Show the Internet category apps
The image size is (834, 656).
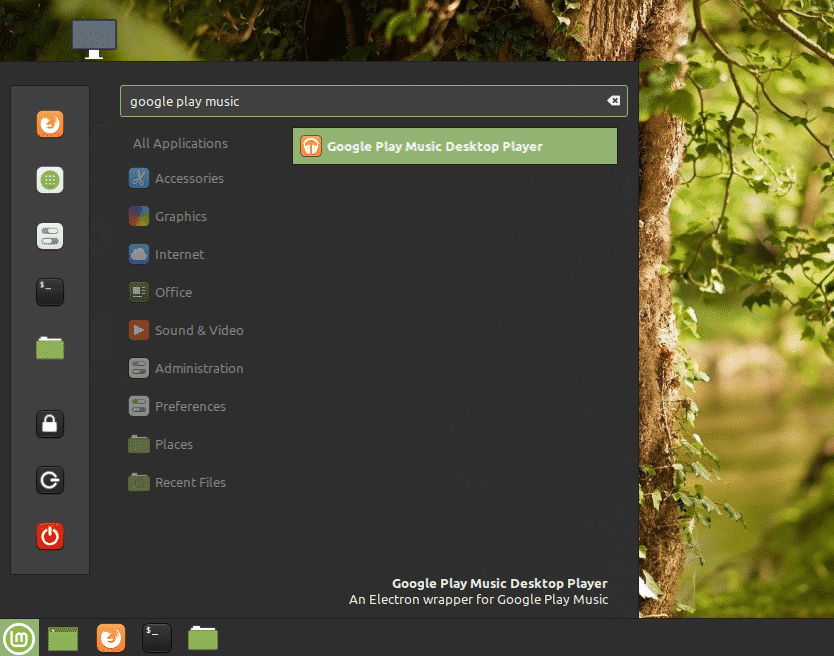pyautogui.click(x=178, y=255)
